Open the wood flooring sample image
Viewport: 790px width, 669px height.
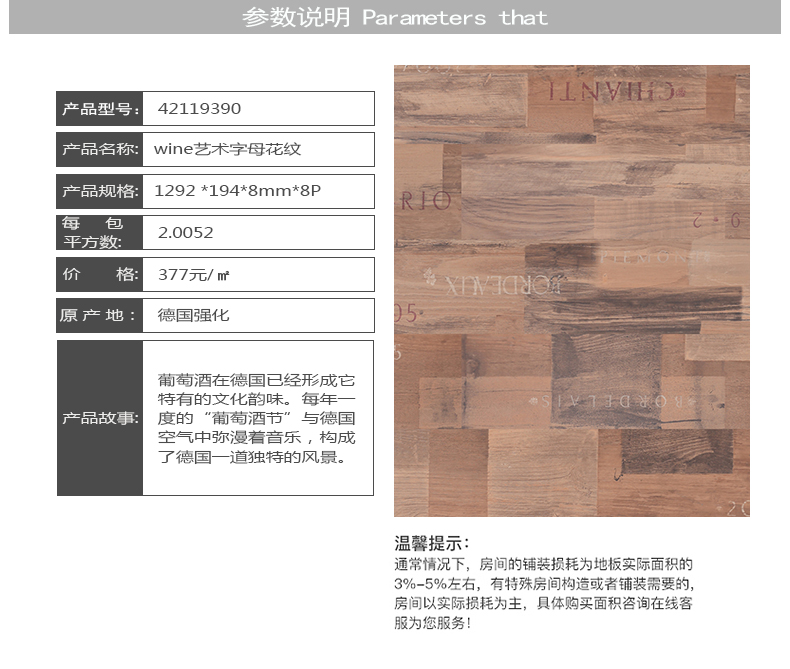(572, 291)
